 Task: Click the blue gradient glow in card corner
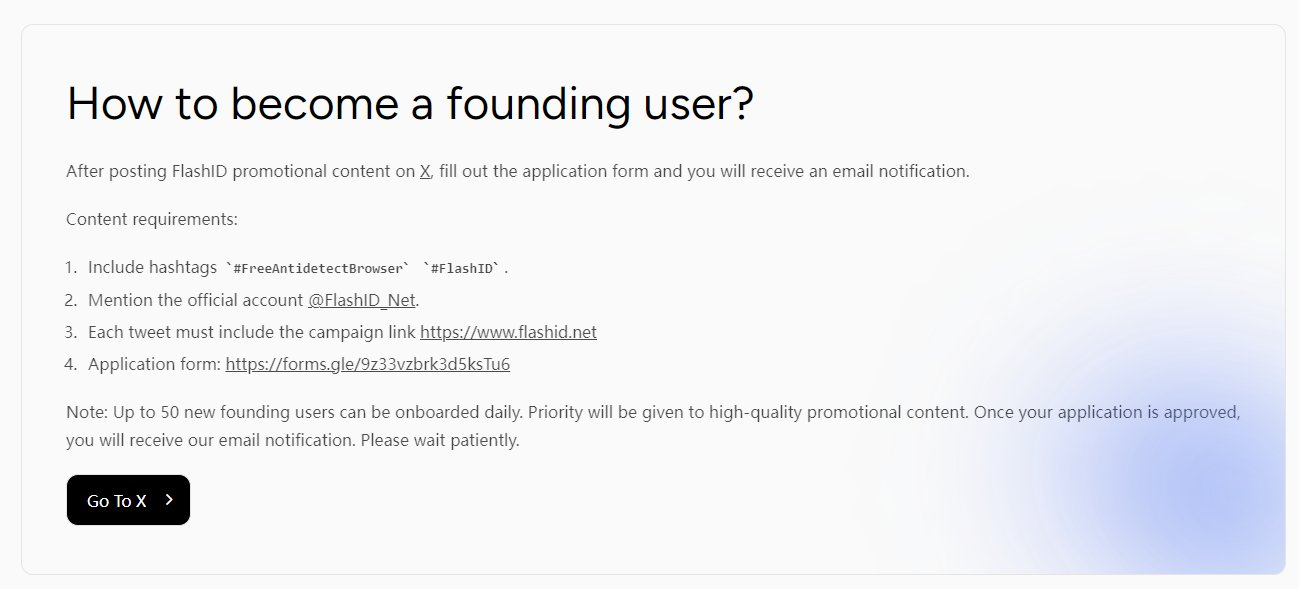[x=1190, y=490]
